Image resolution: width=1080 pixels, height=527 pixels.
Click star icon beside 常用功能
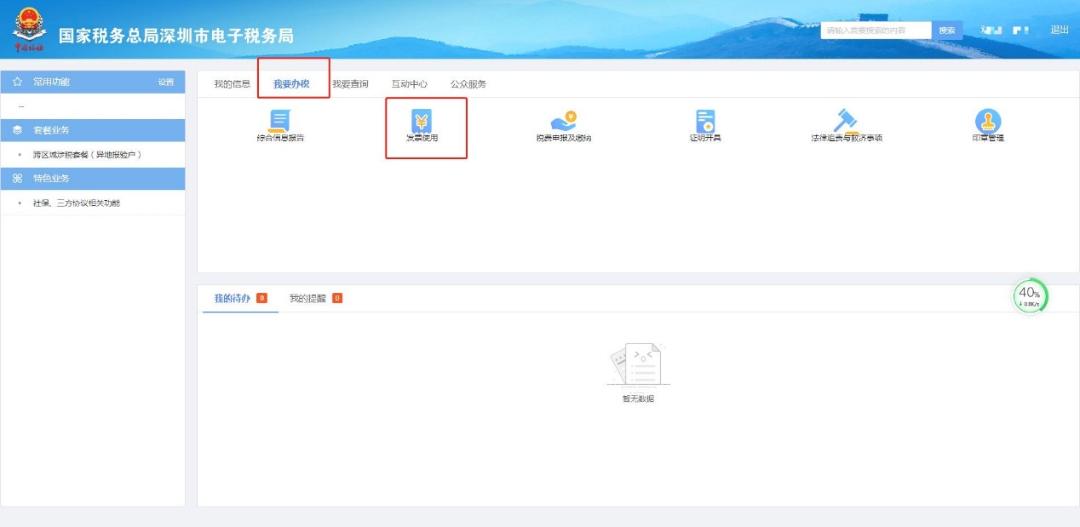17,82
